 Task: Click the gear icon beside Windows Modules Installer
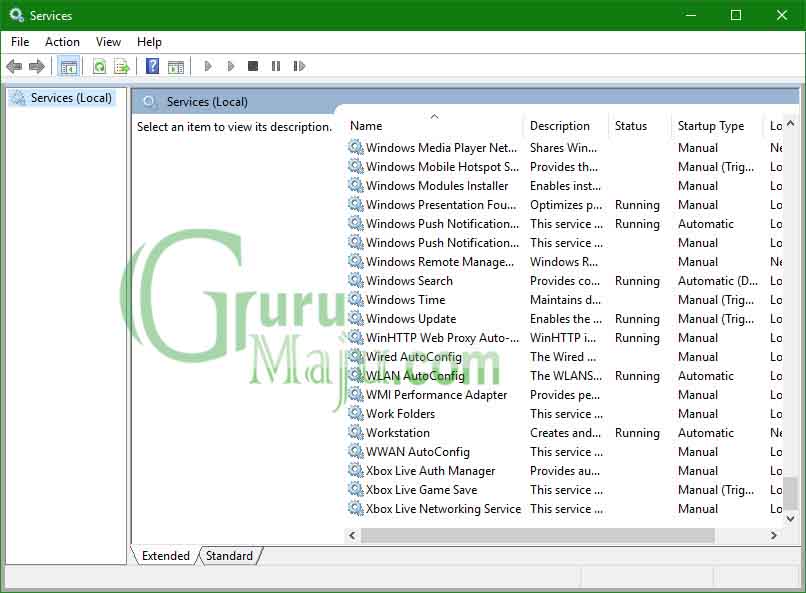(356, 186)
